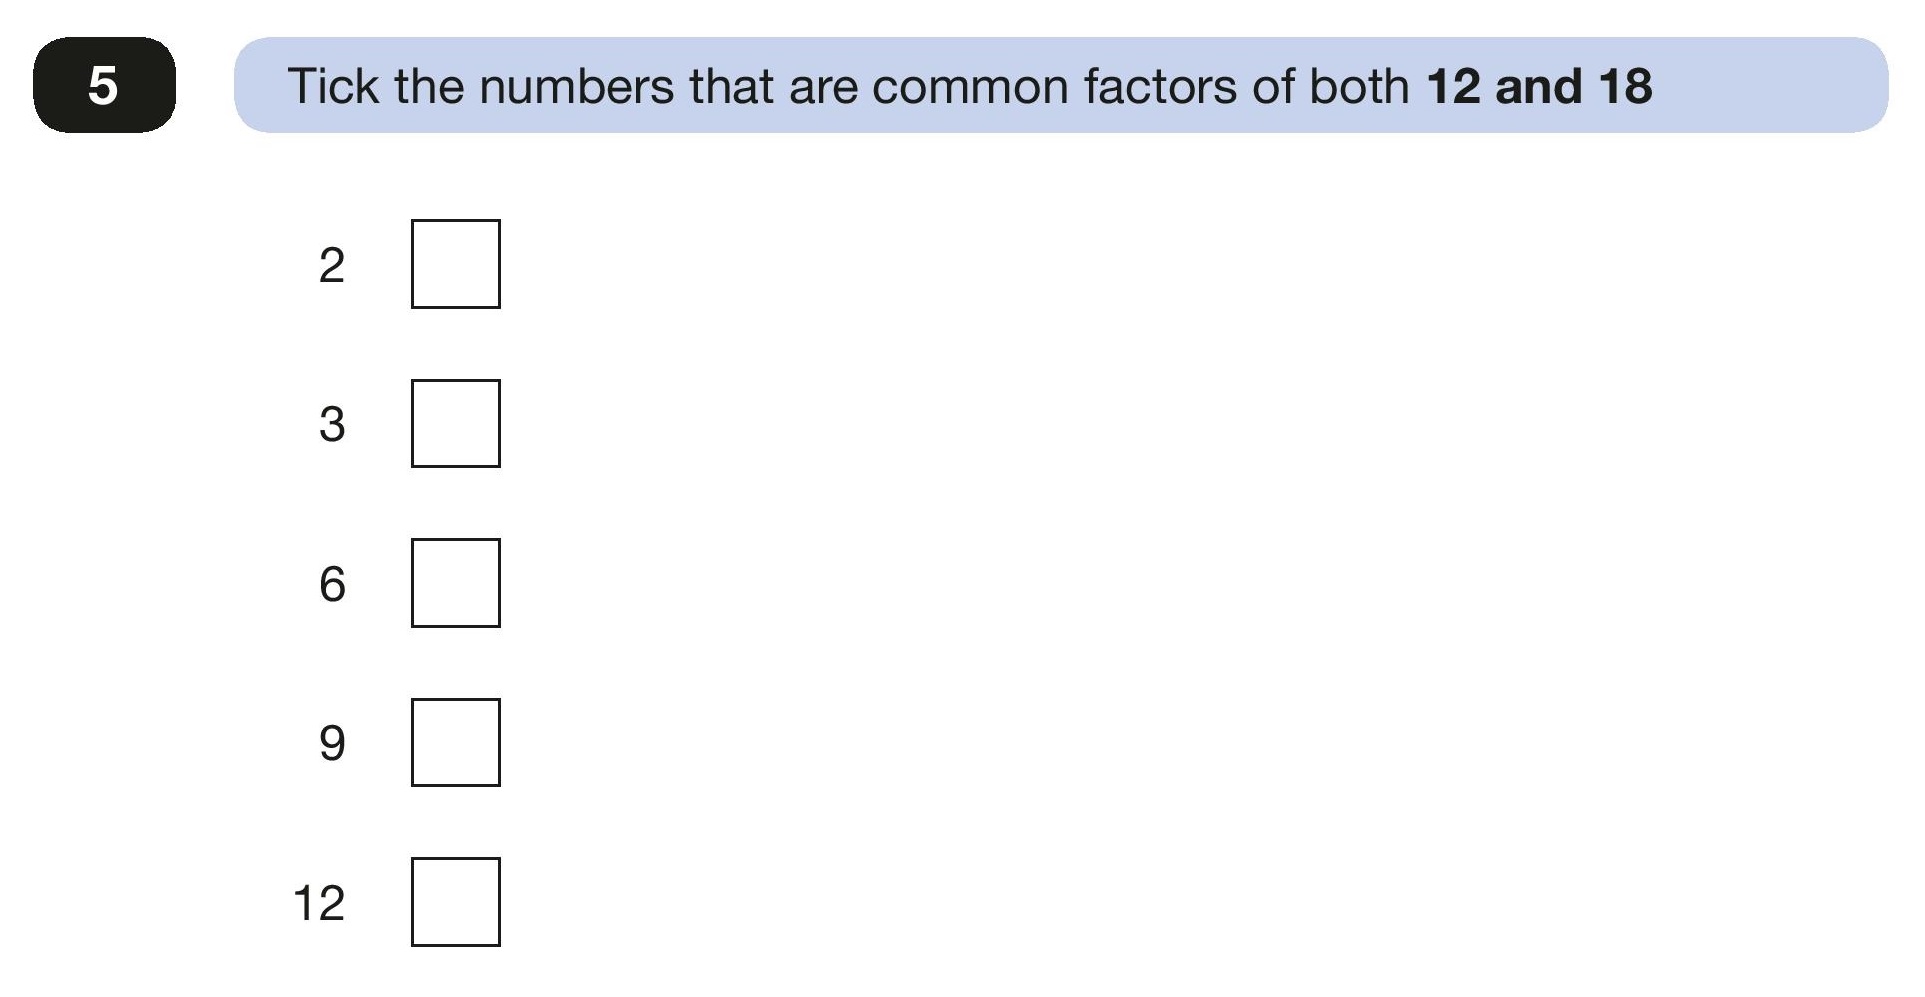Image resolution: width=1925 pixels, height=997 pixels.
Task: Click the empty right end of the banner
Action: coord(1770,85)
